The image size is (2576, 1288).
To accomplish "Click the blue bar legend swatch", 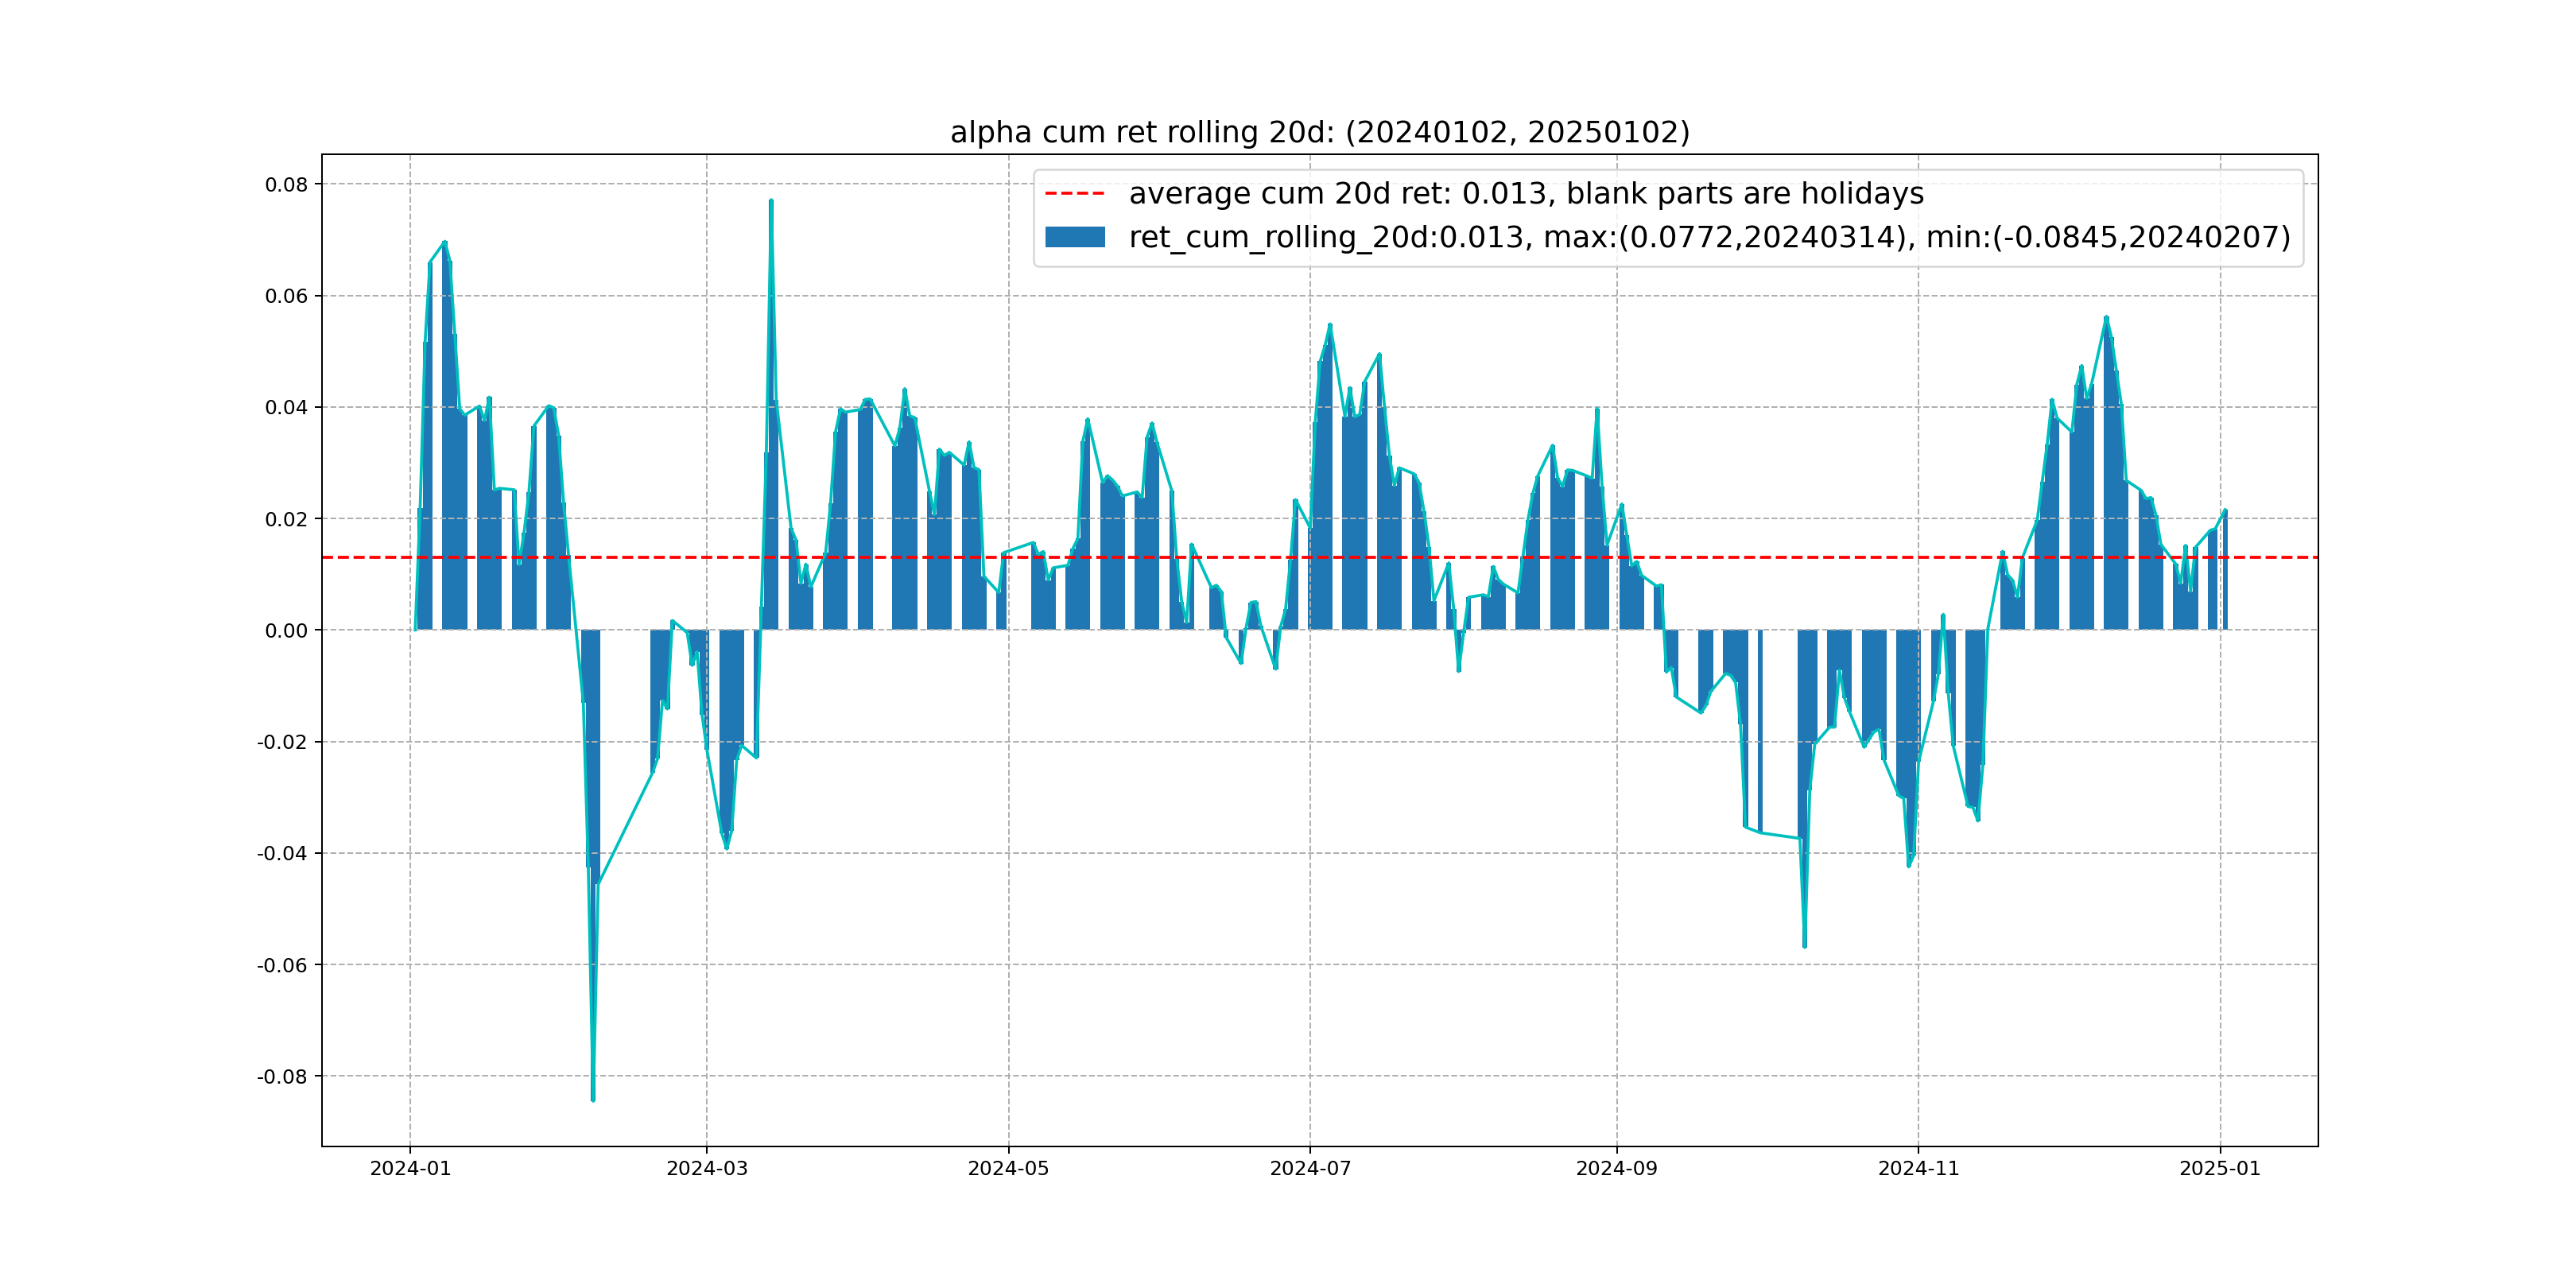I will pos(1074,237).
